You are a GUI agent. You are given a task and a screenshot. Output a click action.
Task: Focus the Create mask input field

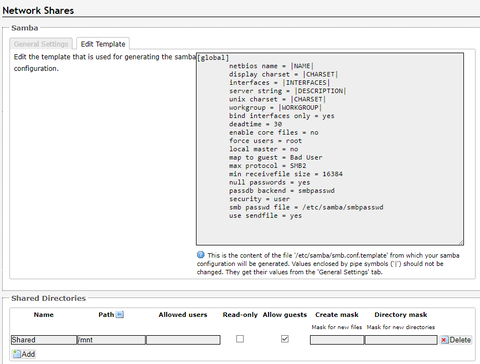(x=337, y=340)
